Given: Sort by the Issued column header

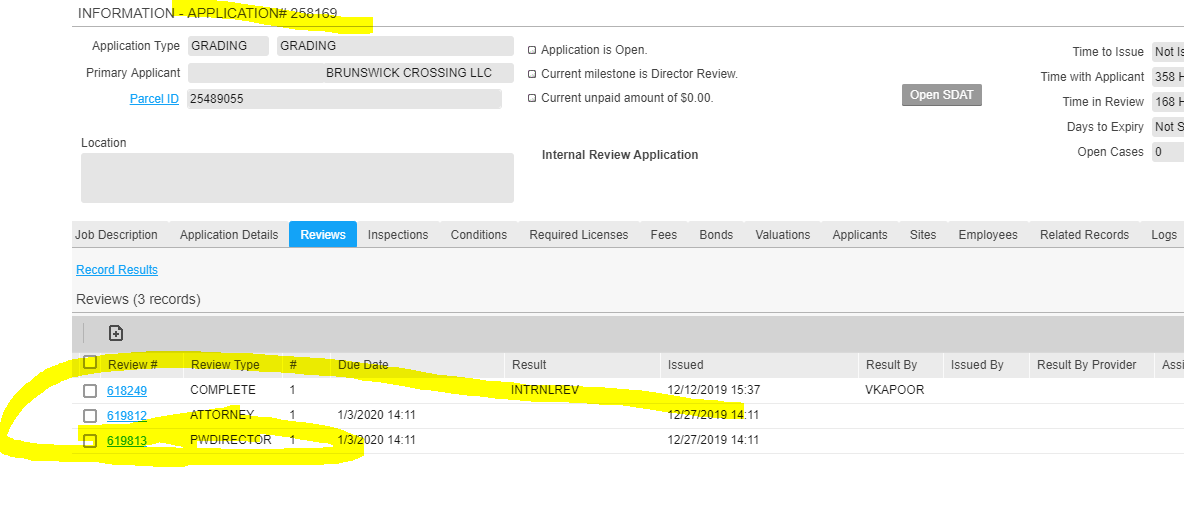Looking at the screenshot, I should 686,365.
